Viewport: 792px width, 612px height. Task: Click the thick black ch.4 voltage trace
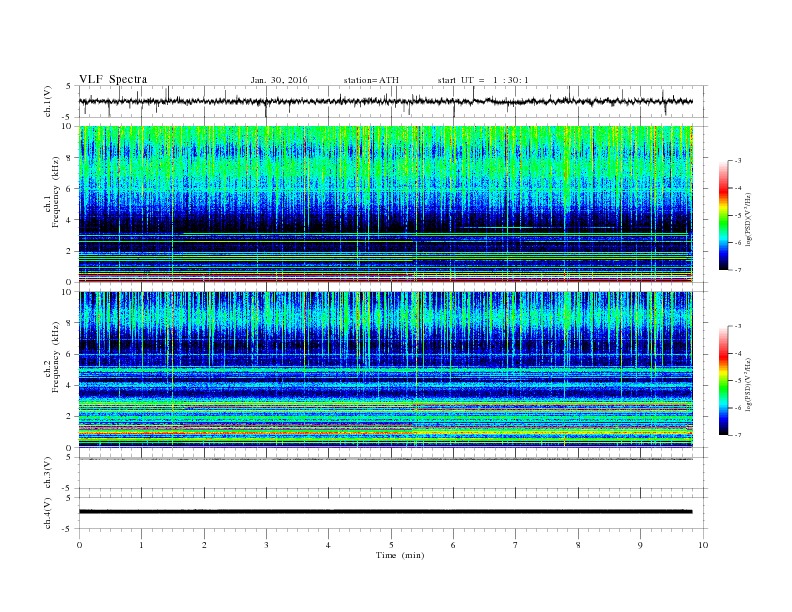tap(385, 512)
